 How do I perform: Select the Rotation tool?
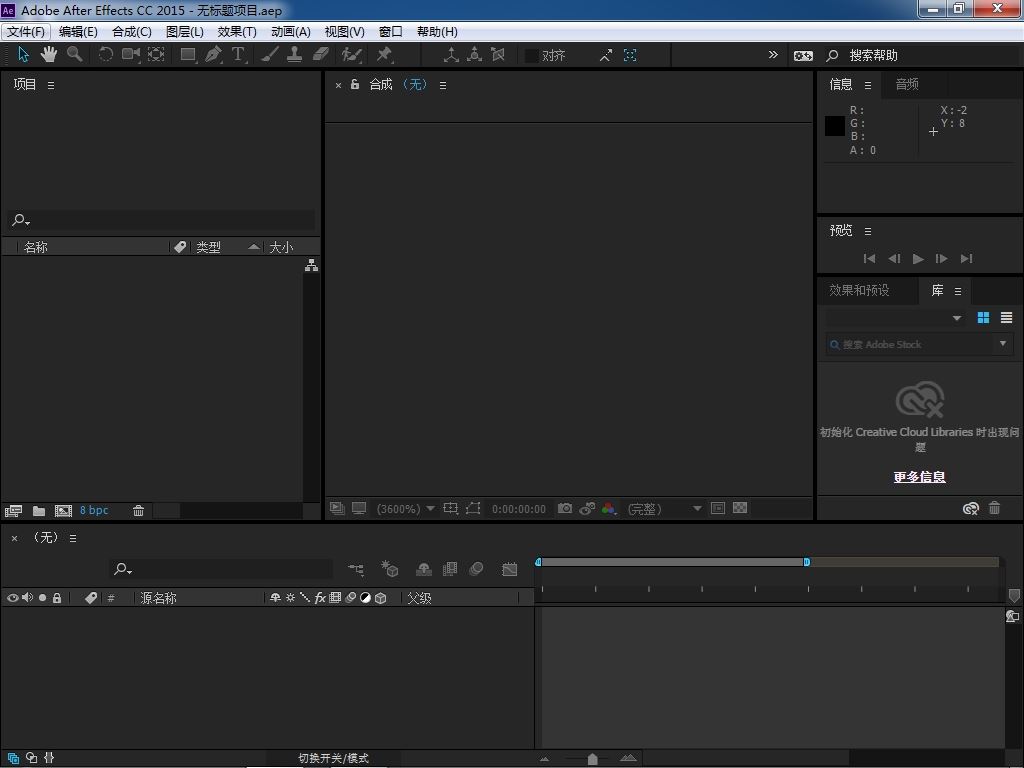tap(105, 55)
